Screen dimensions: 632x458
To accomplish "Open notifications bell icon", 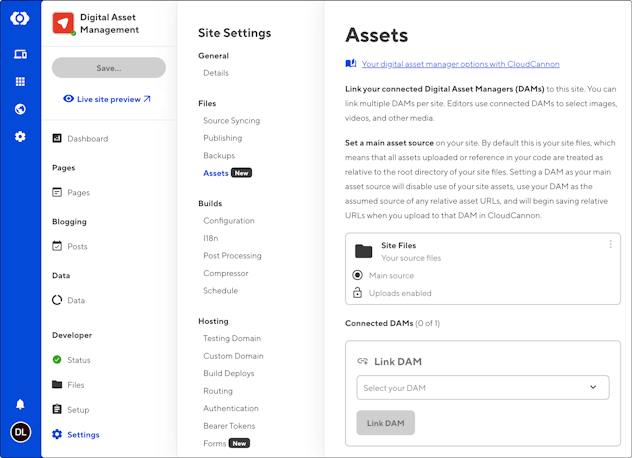I will tap(20, 404).
